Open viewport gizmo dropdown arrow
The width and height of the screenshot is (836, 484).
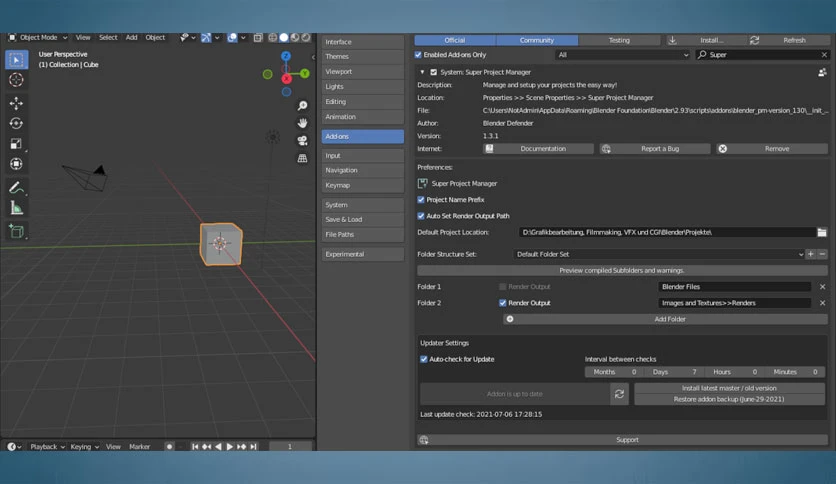click(x=217, y=38)
